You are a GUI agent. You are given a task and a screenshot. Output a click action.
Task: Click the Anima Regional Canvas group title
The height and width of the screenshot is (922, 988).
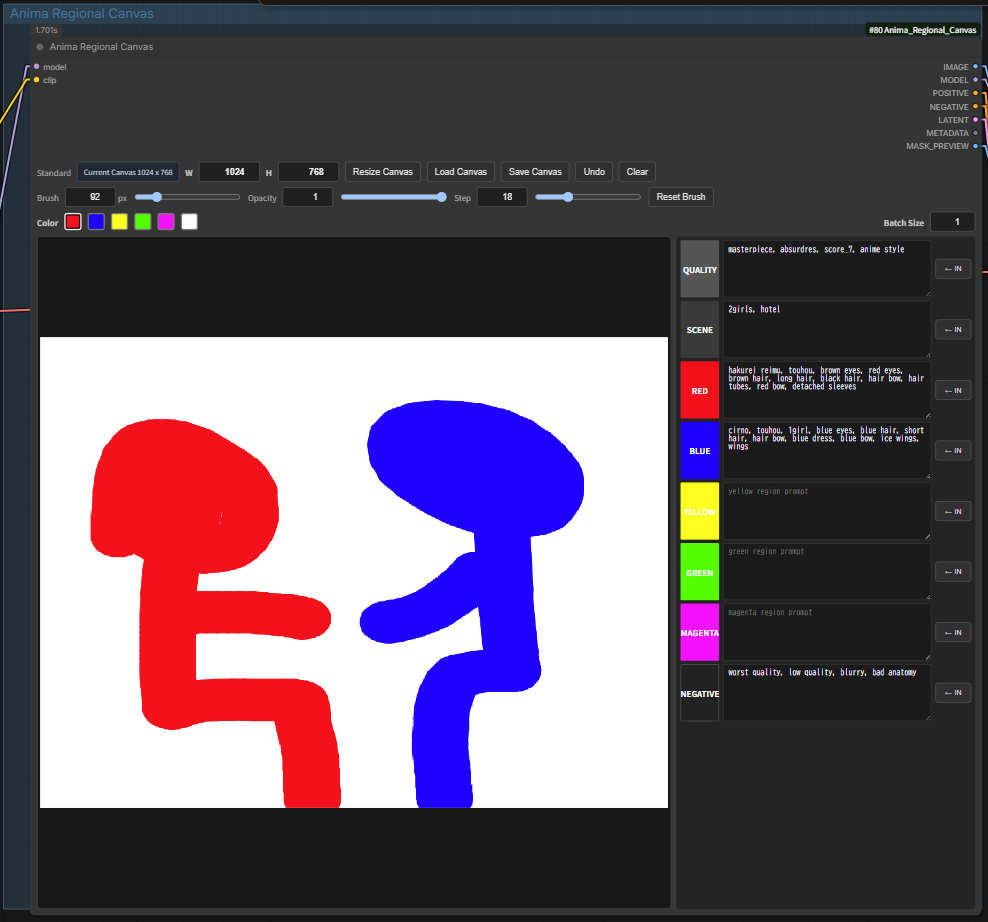[82, 13]
